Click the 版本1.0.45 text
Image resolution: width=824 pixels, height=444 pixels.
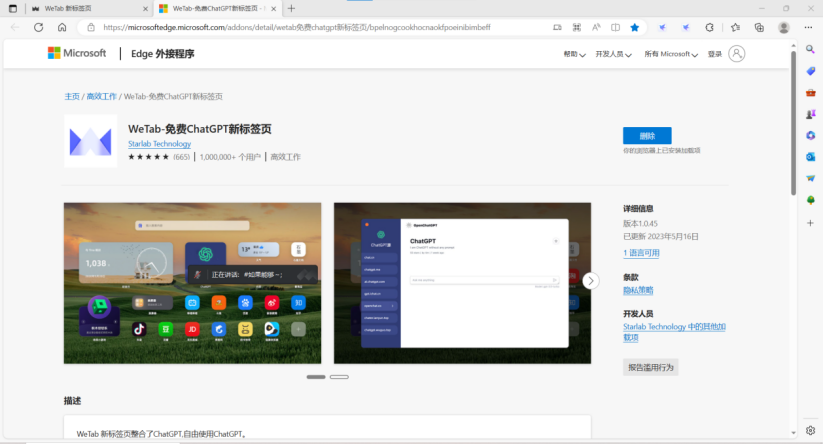[640, 223]
